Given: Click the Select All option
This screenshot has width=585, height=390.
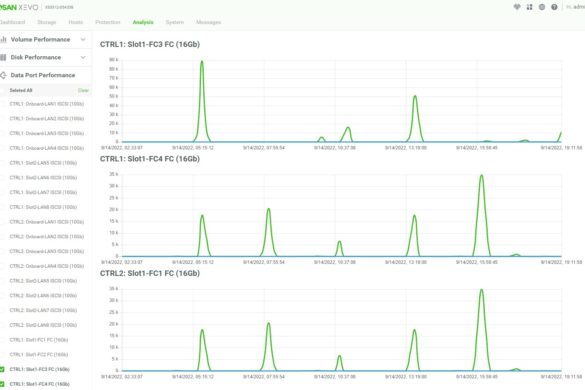Looking at the screenshot, I should [x=21, y=90].
